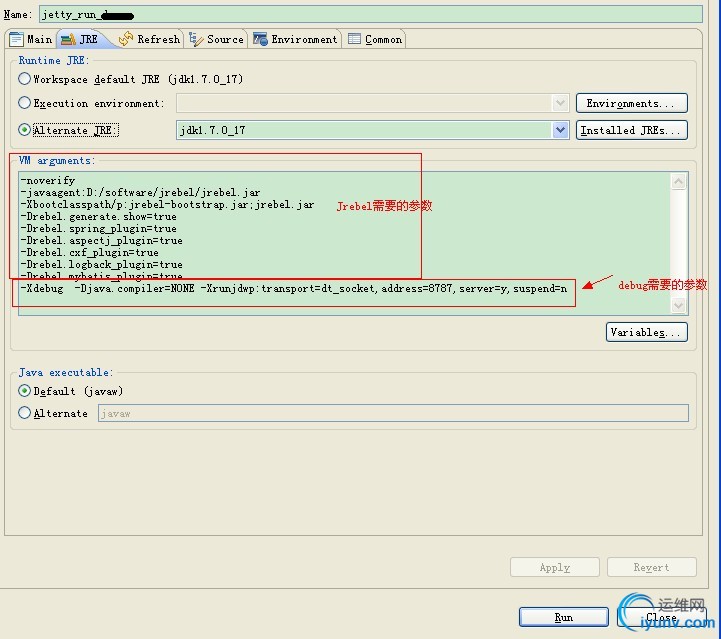This screenshot has width=721, height=639.
Task: Click the Environments... button
Action: (632, 103)
